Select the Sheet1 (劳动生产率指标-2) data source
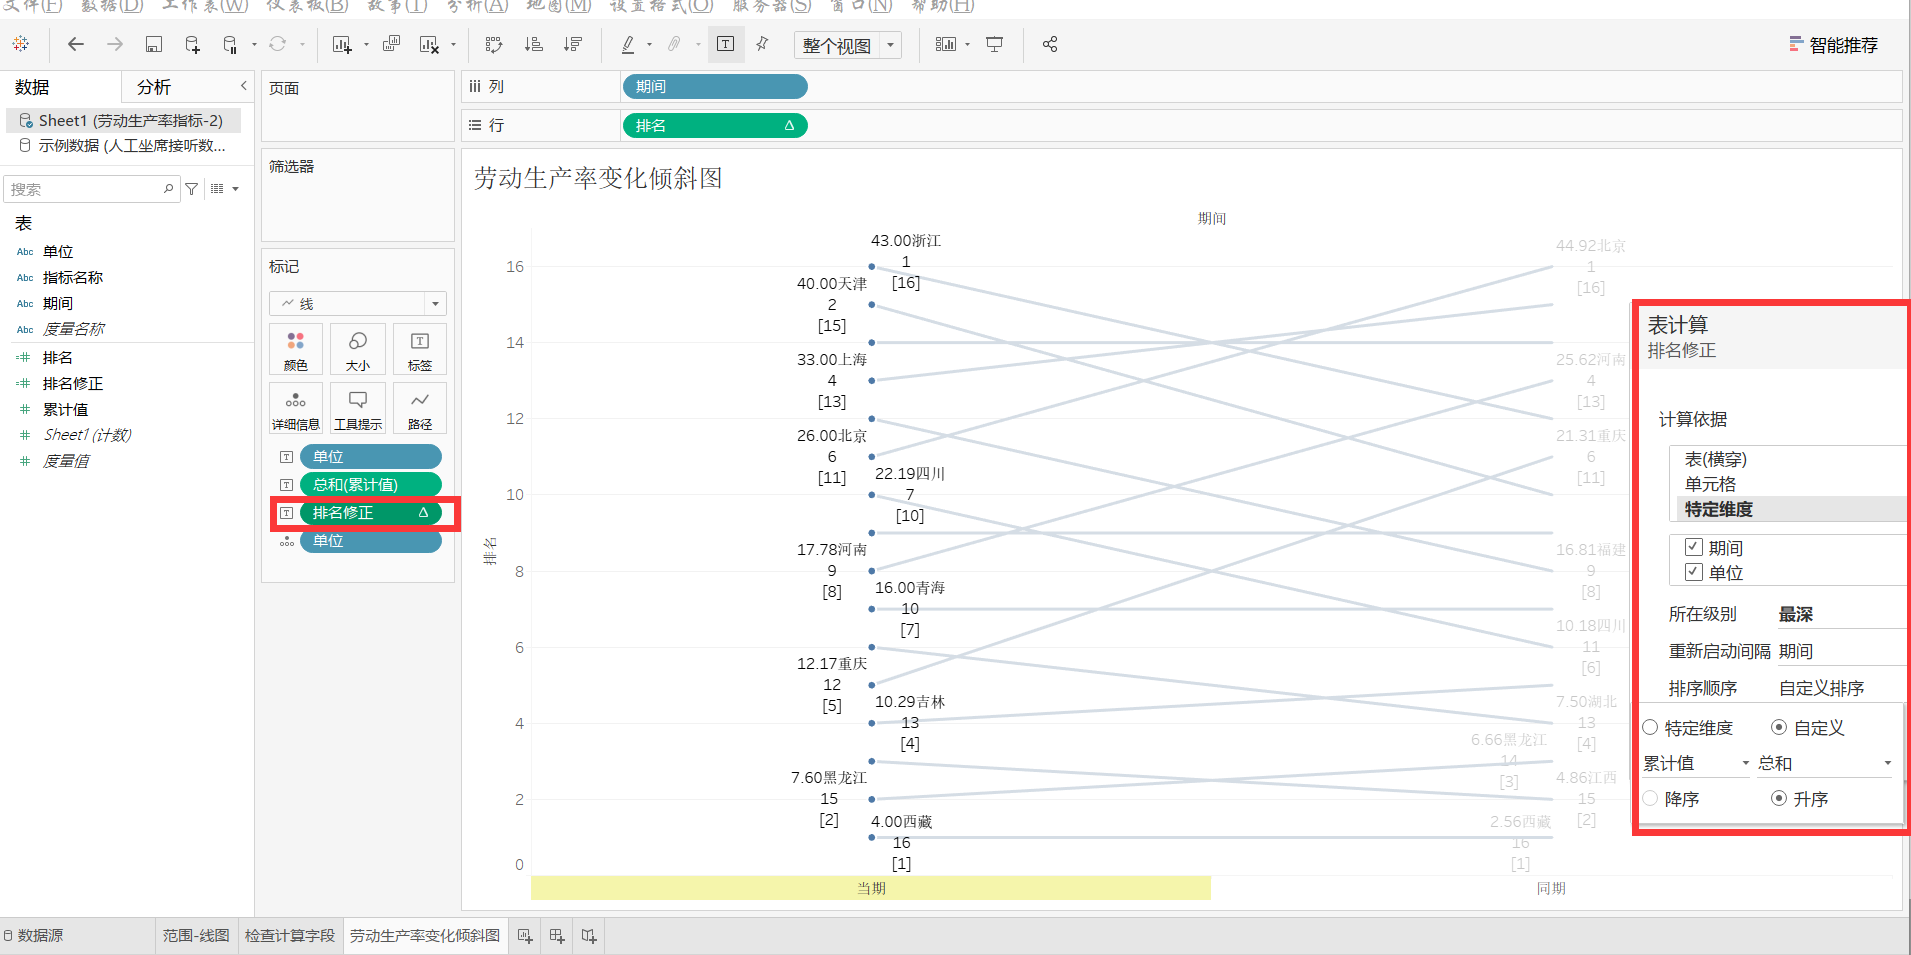Image resolution: width=1911 pixels, height=955 pixels. tap(122, 120)
